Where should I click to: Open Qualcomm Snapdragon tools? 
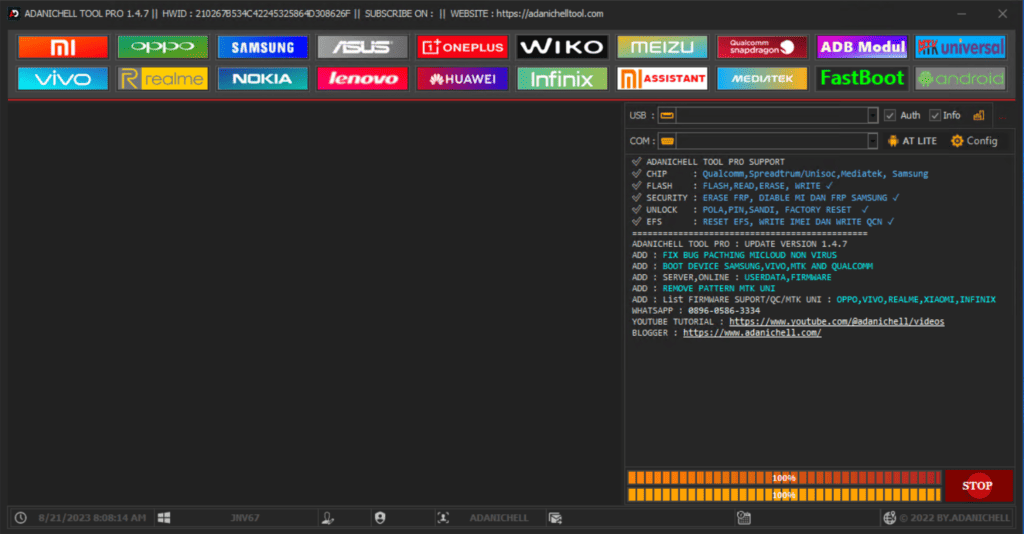762,47
